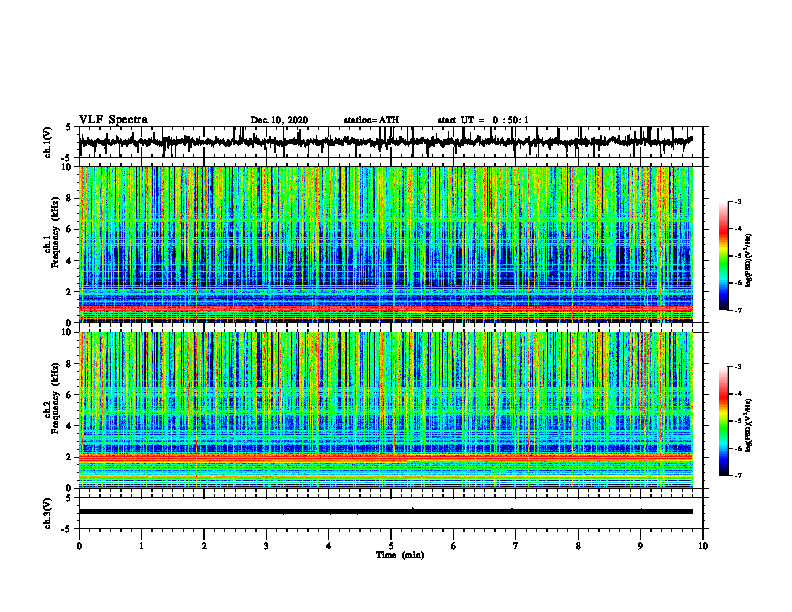Click the ch.1 color scale bar
The image size is (792, 612).
723,256
